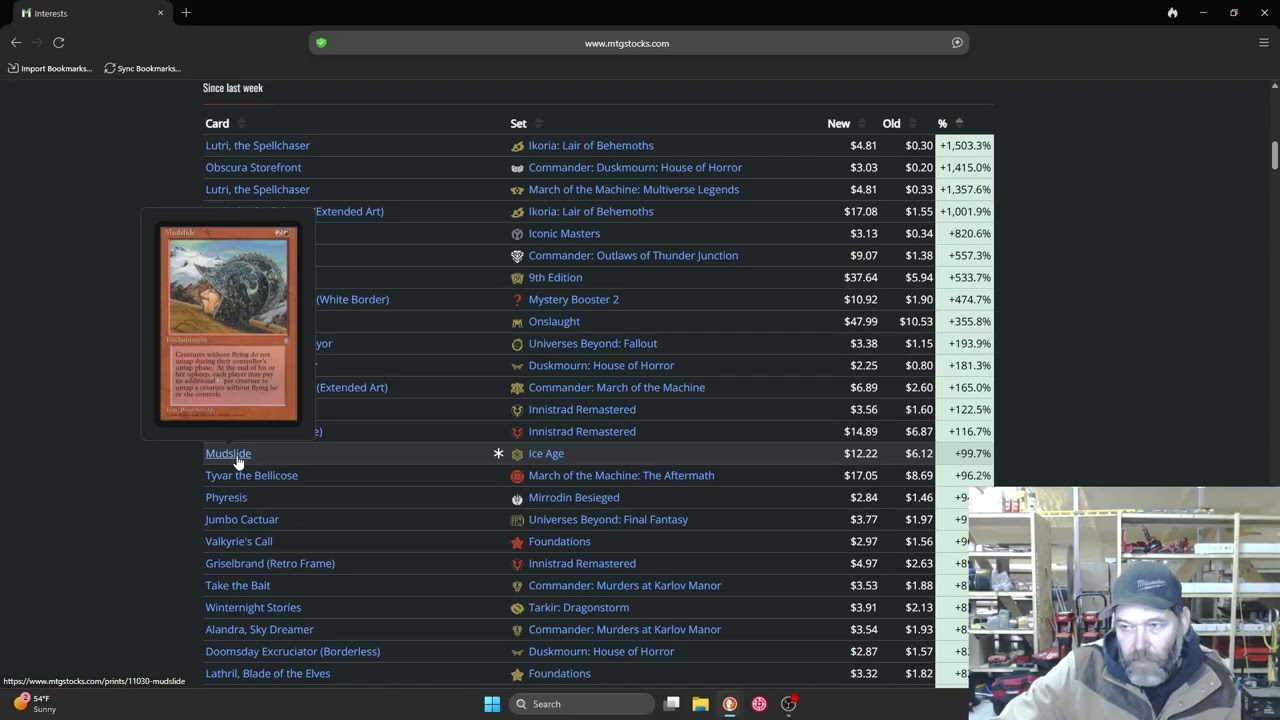This screenshot has width=1280, height=720.
Task: Open the Phyresis card link
Action: [226, 497]
